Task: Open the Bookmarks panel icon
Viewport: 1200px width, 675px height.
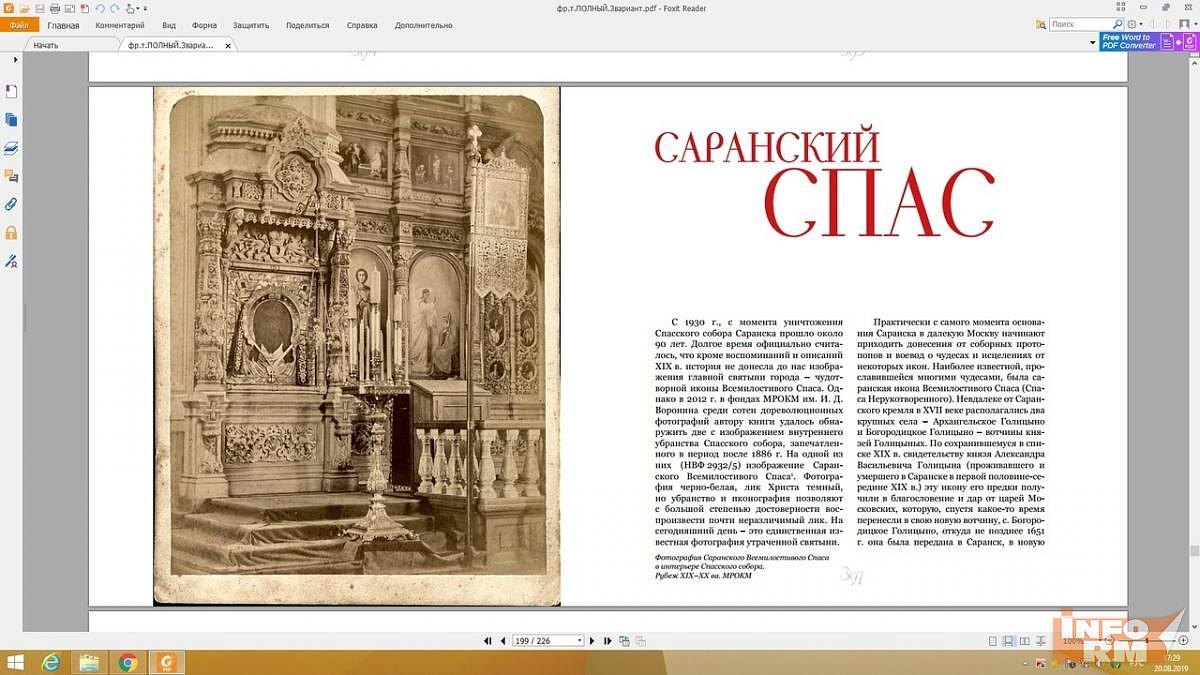Action: click(11, 92)
